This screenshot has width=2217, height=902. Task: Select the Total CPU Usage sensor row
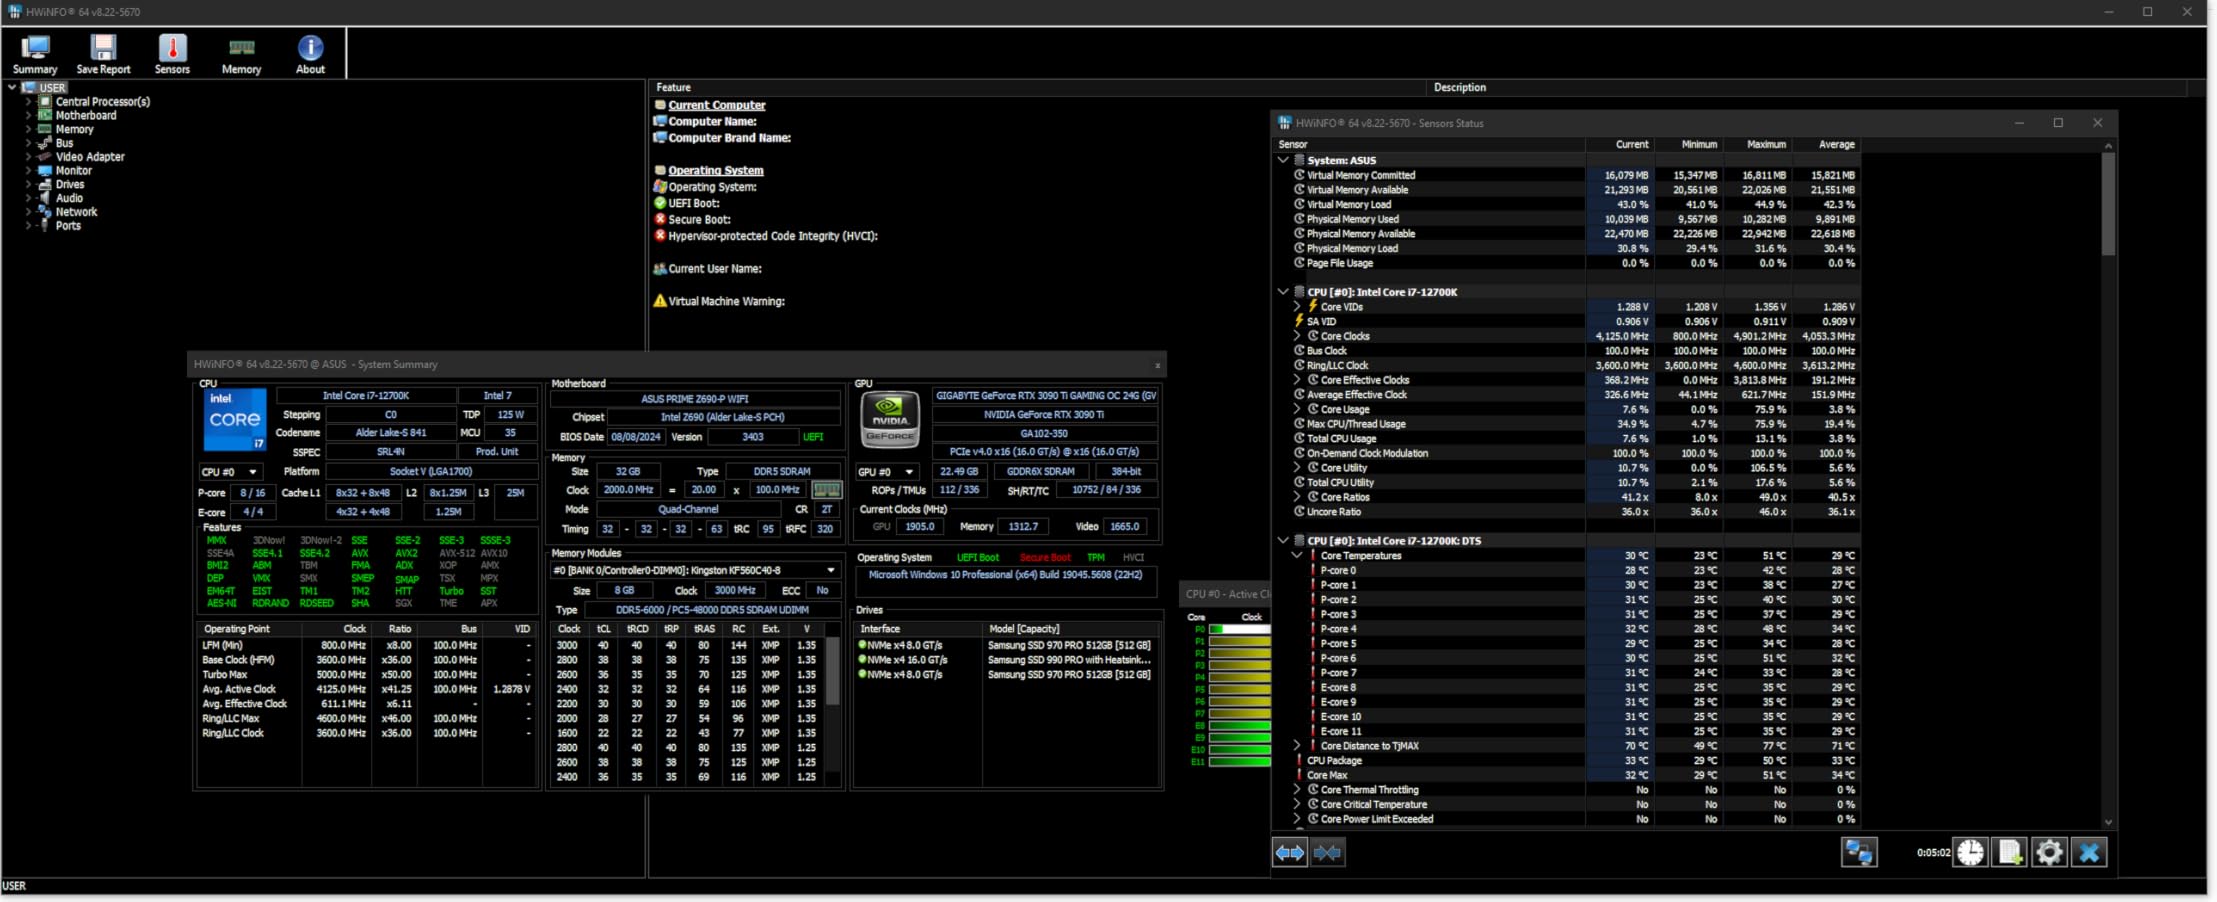pos(1566,439)
